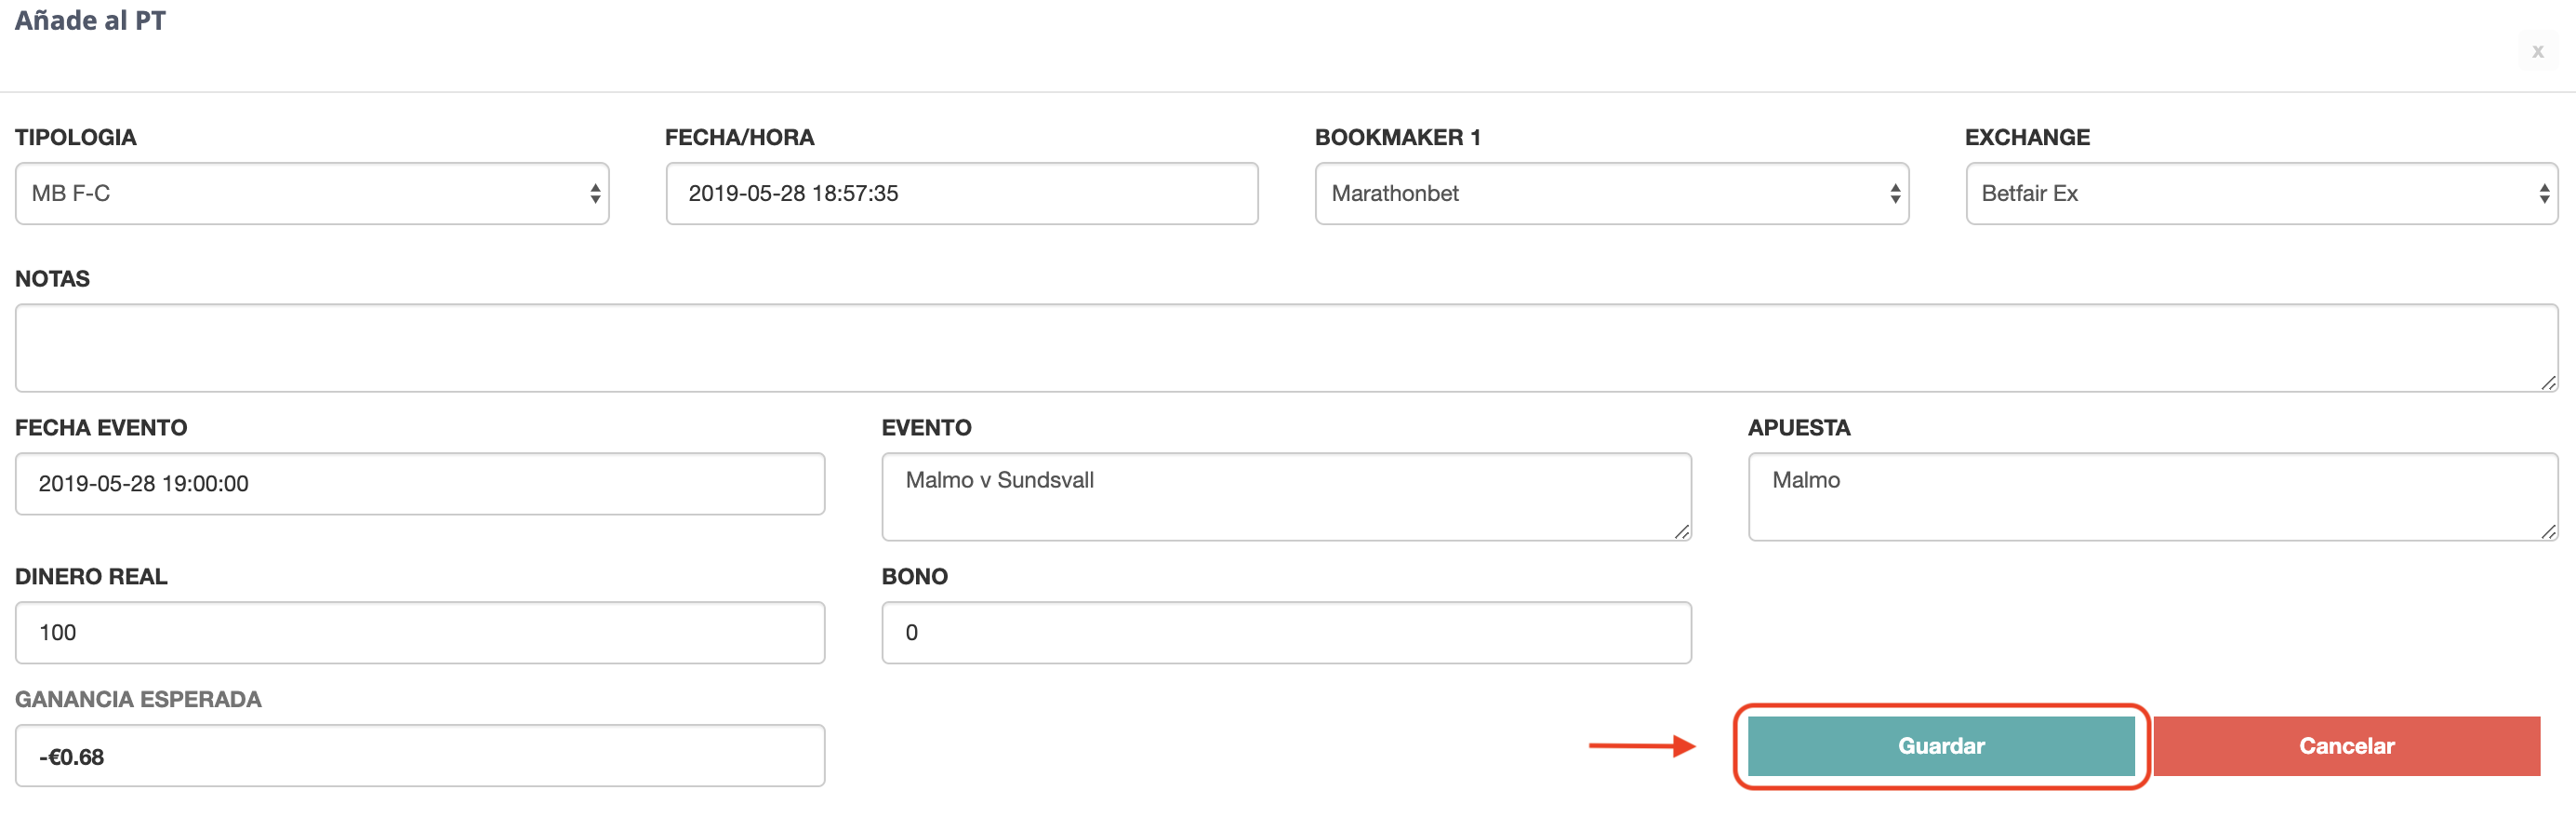Open the EXCHANGE dropdown showing Betfair Ex

[2262, 193]
